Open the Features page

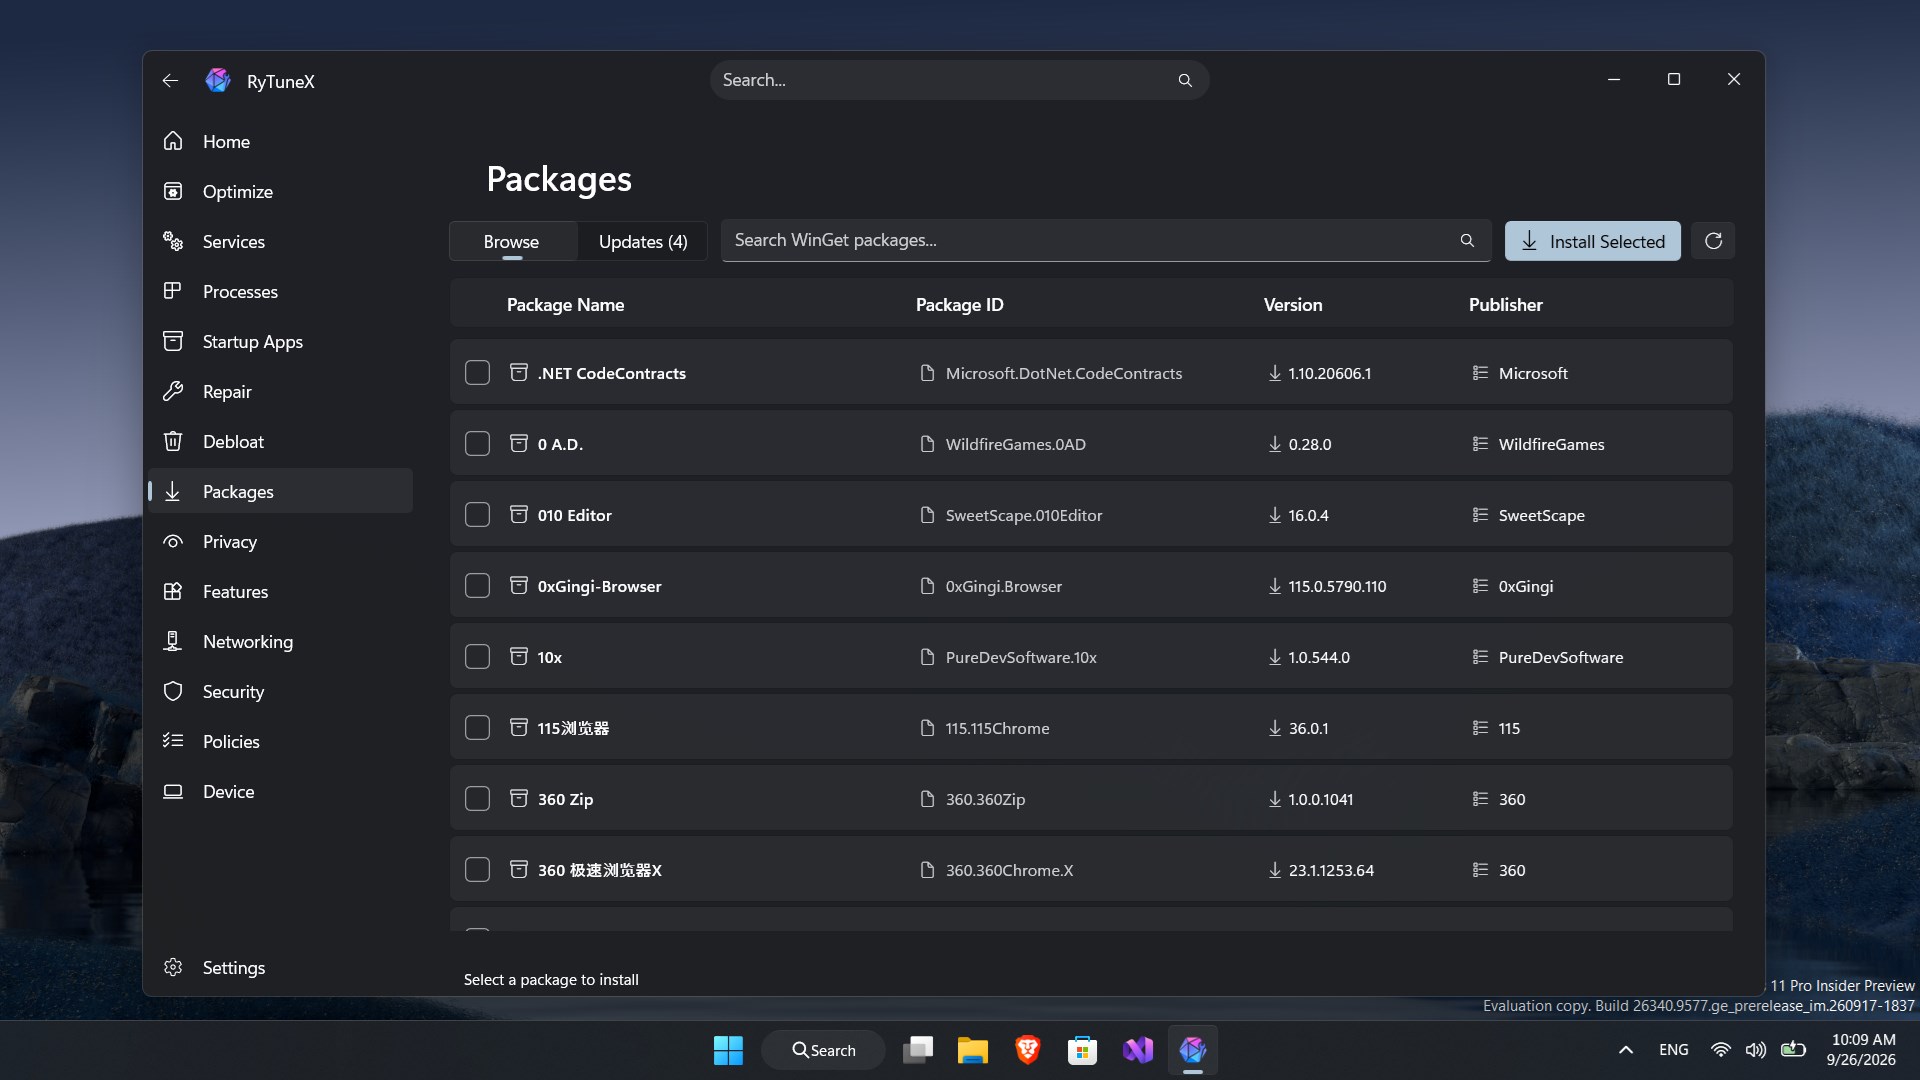pyautogui.click(x=280, y=591)
